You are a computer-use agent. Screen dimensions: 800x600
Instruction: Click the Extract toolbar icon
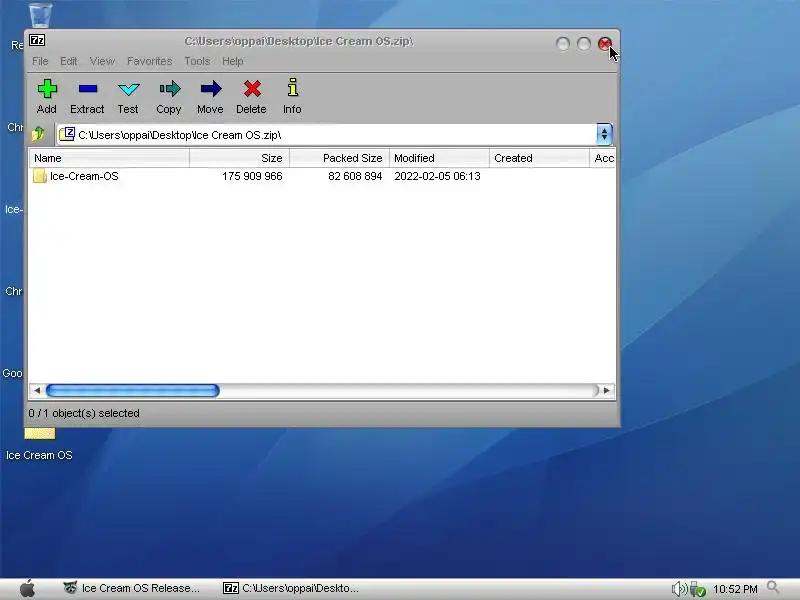[88, 89]
